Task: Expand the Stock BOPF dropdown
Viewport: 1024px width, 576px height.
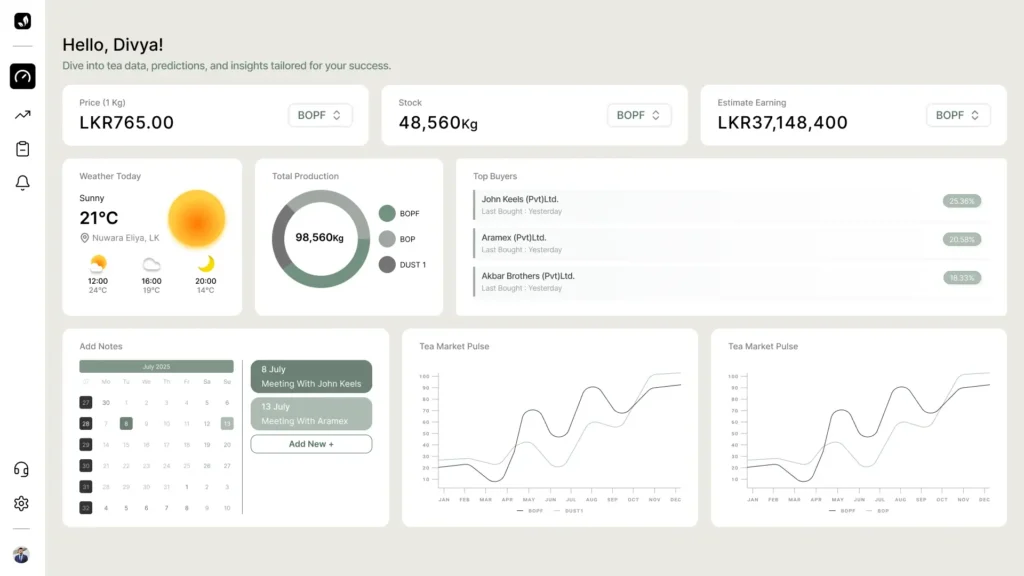Action: [x=639, y=115]
